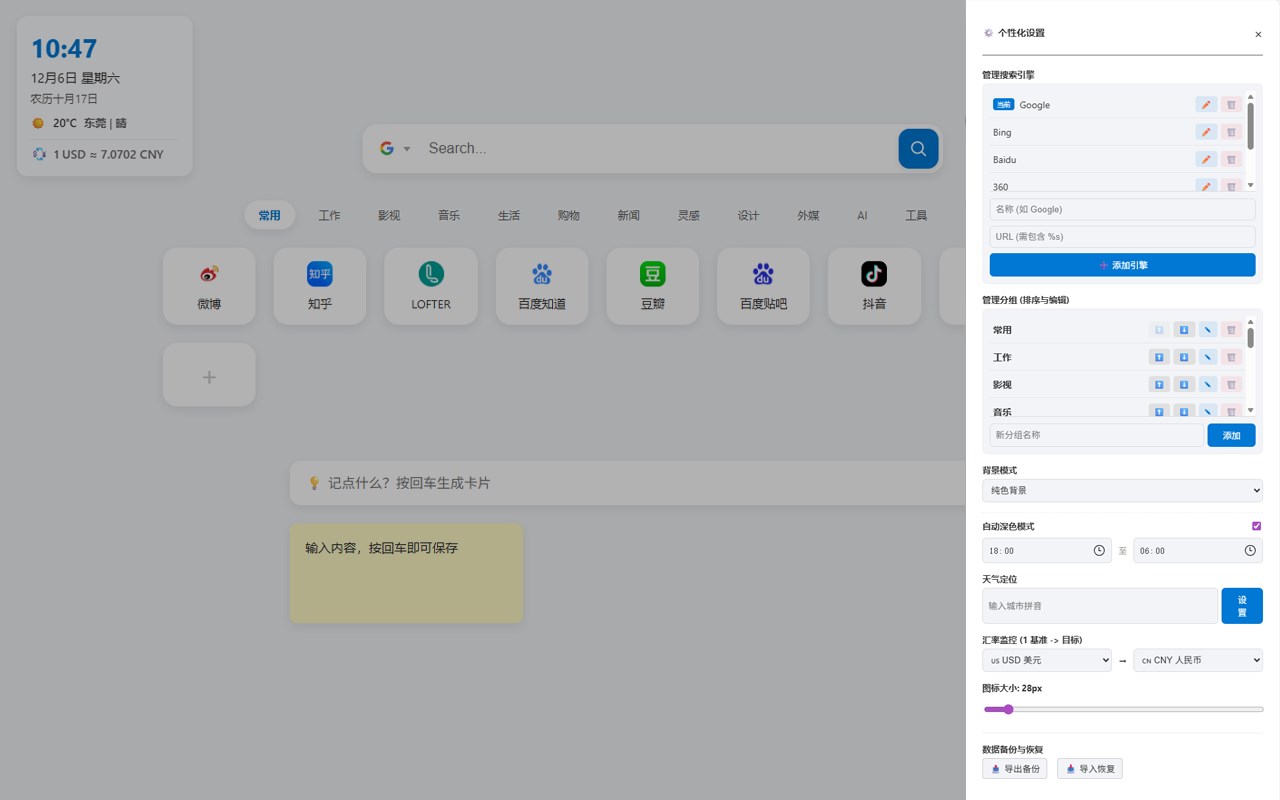Switch to the 工具 tab
The height and width of the screenshot is (800, 1280).
tap(916, 215)
